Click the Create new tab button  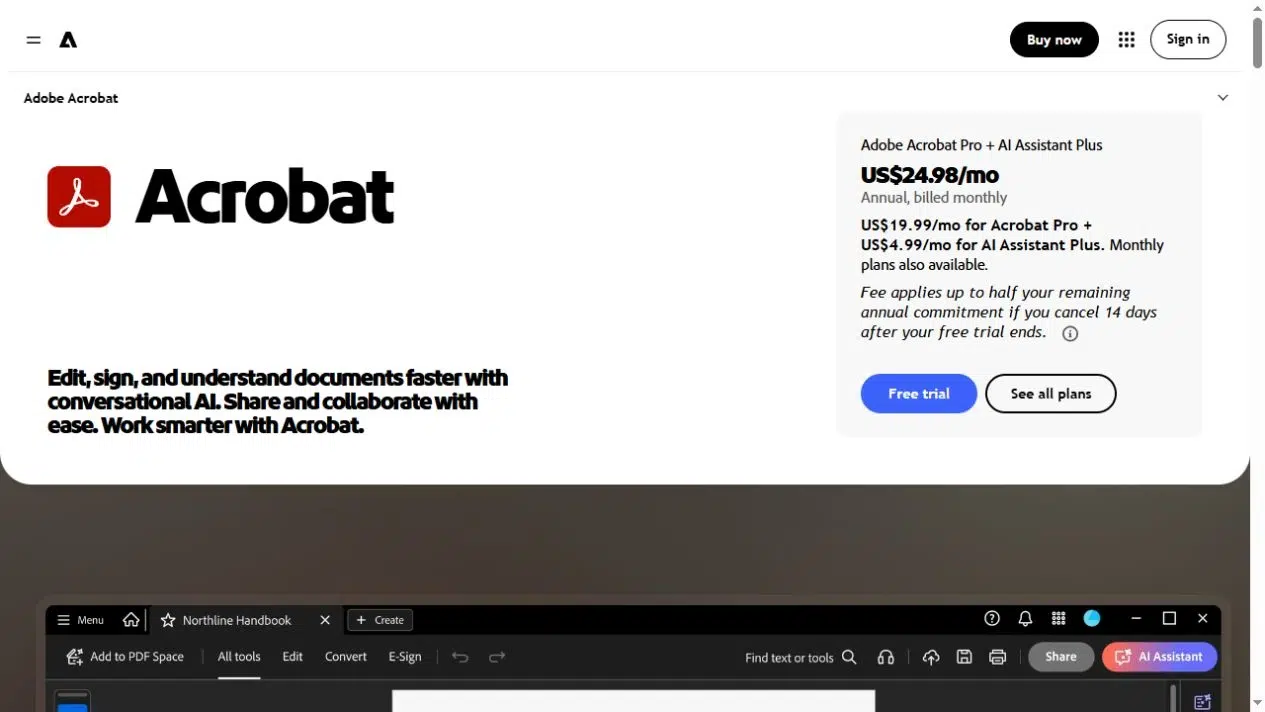coord(380,620)
